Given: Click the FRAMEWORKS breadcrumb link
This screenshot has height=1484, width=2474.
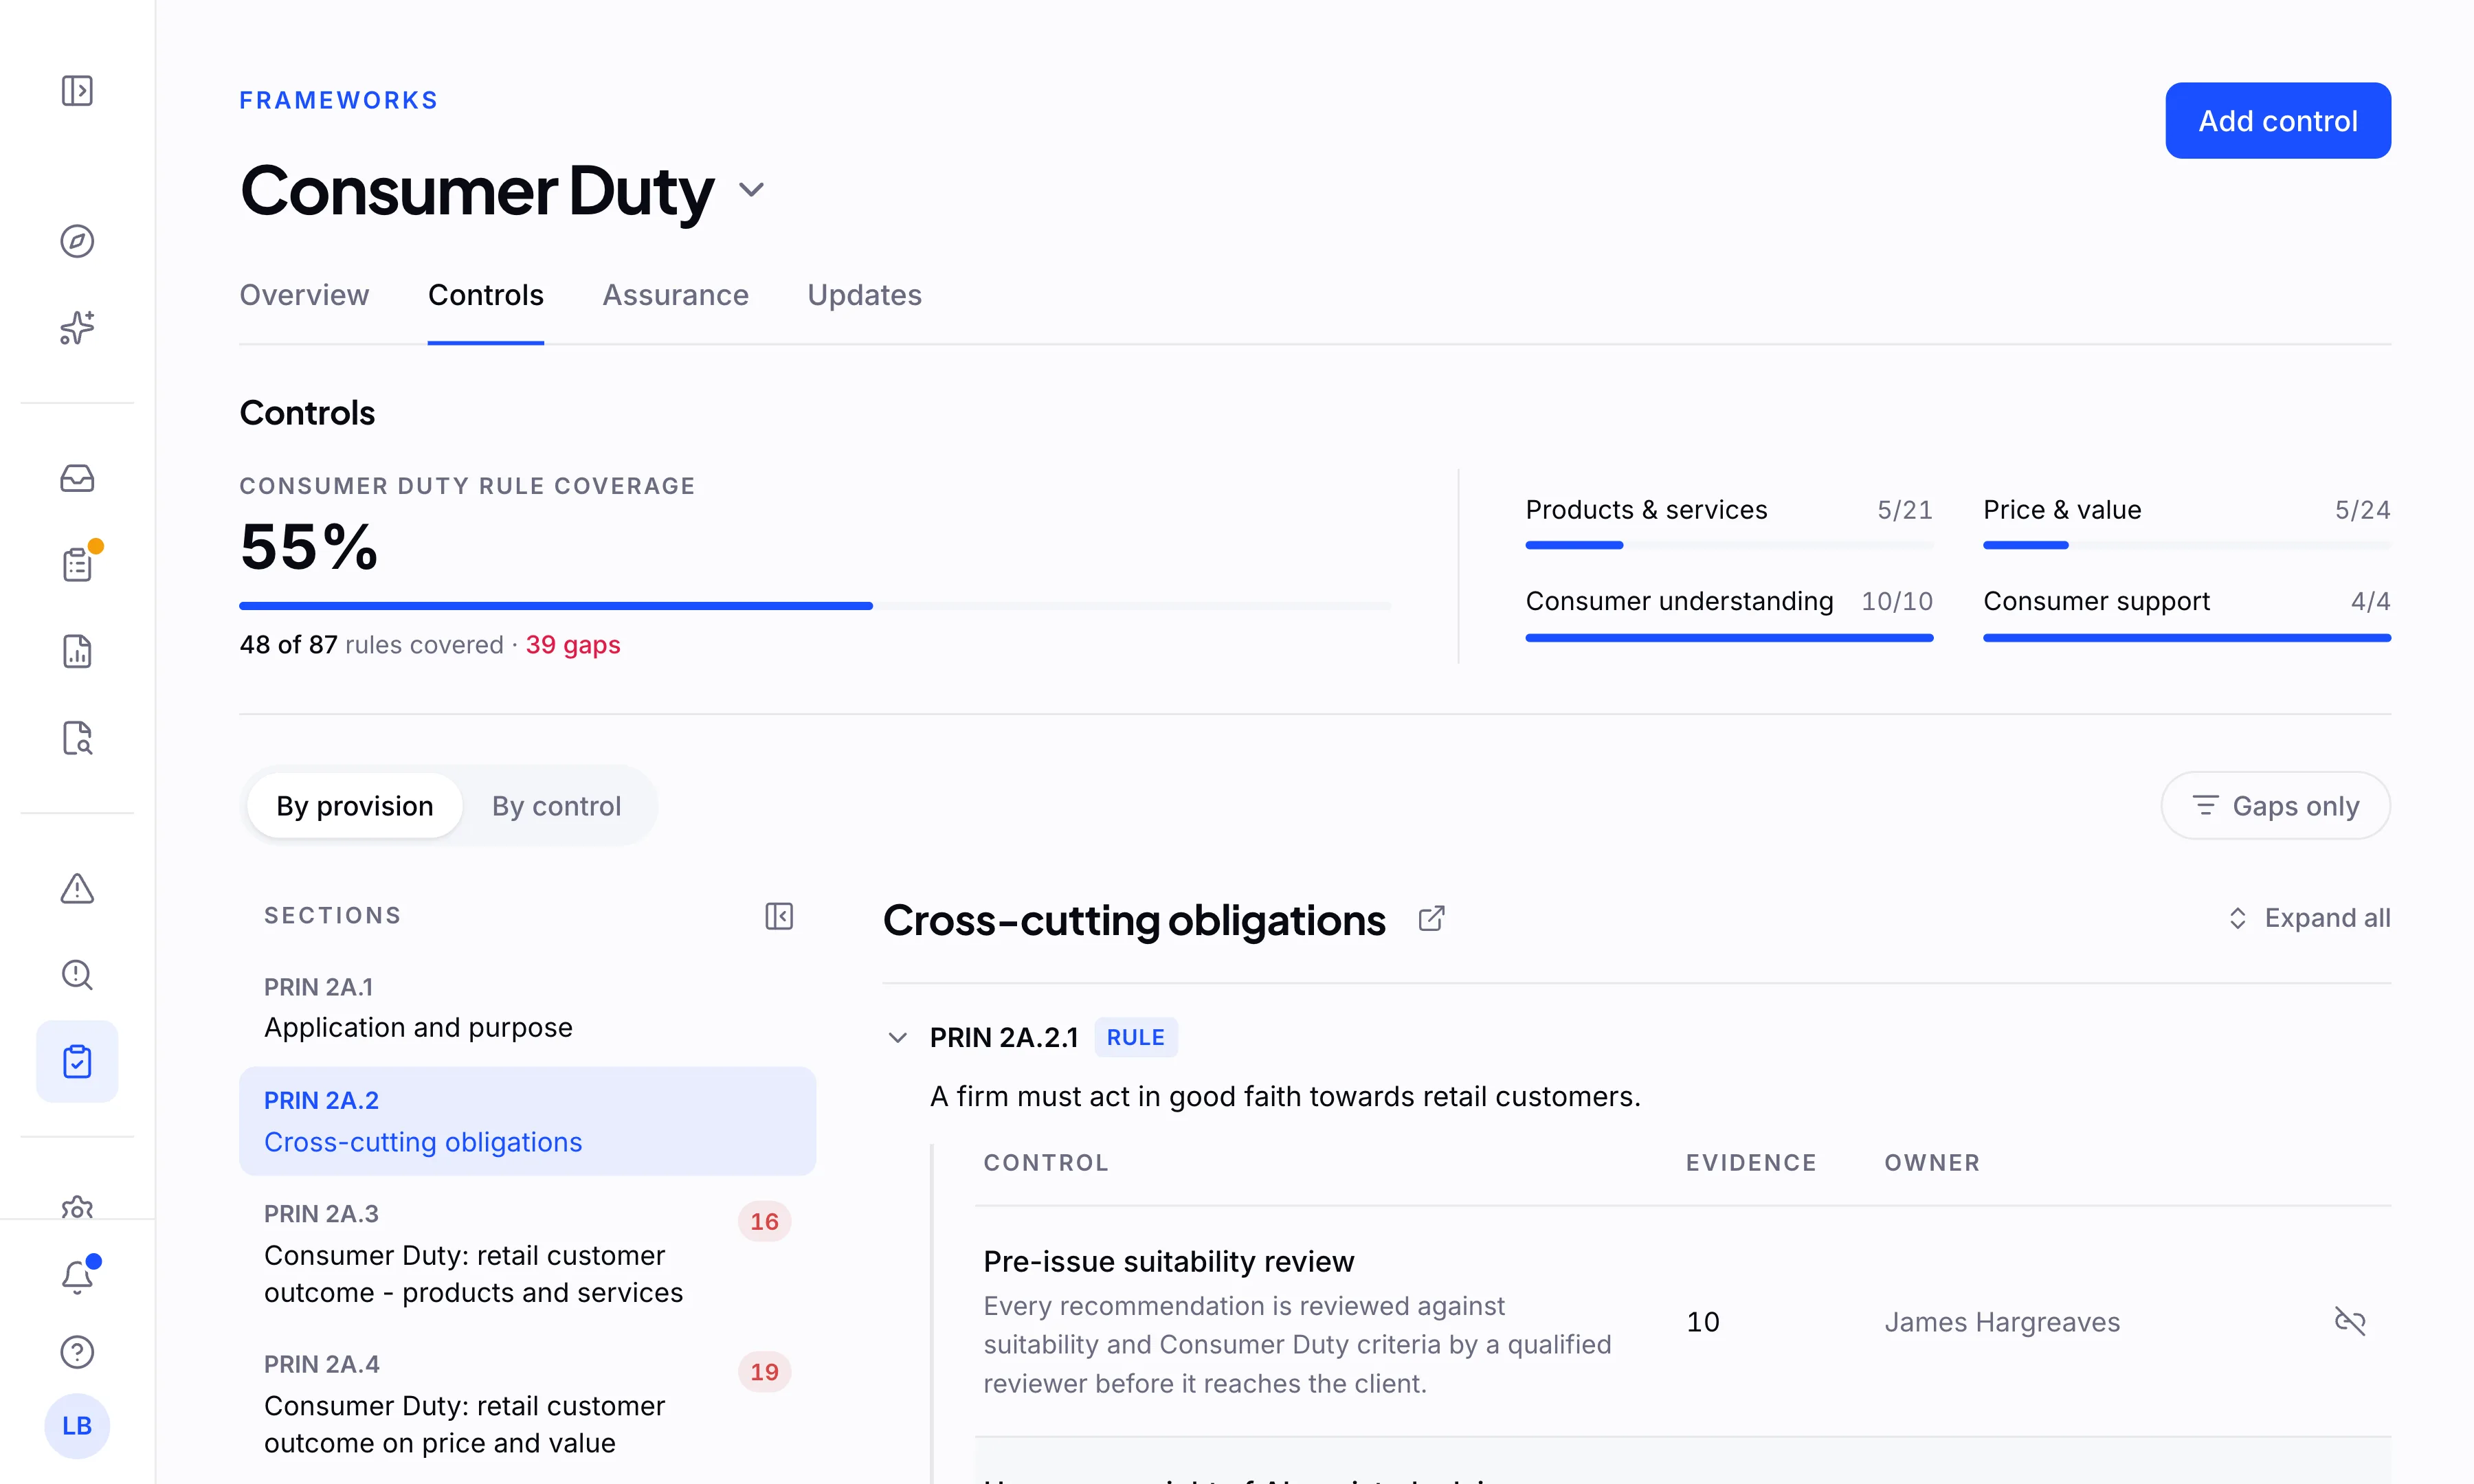Looking at the screenshot, I should [x=338, y=100].
